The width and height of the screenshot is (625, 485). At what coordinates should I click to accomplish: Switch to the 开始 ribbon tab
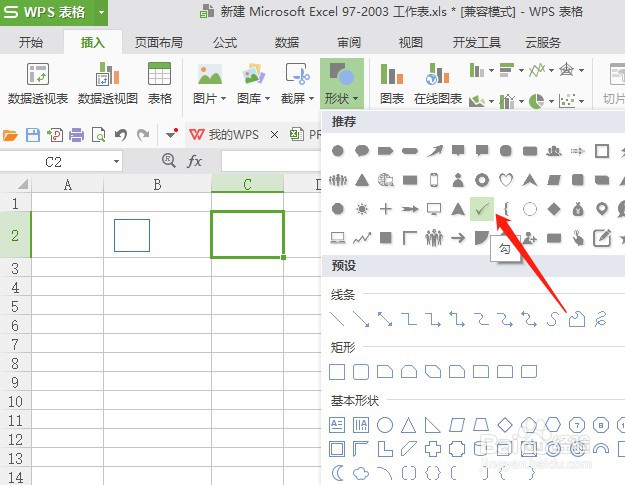(31, 42)
